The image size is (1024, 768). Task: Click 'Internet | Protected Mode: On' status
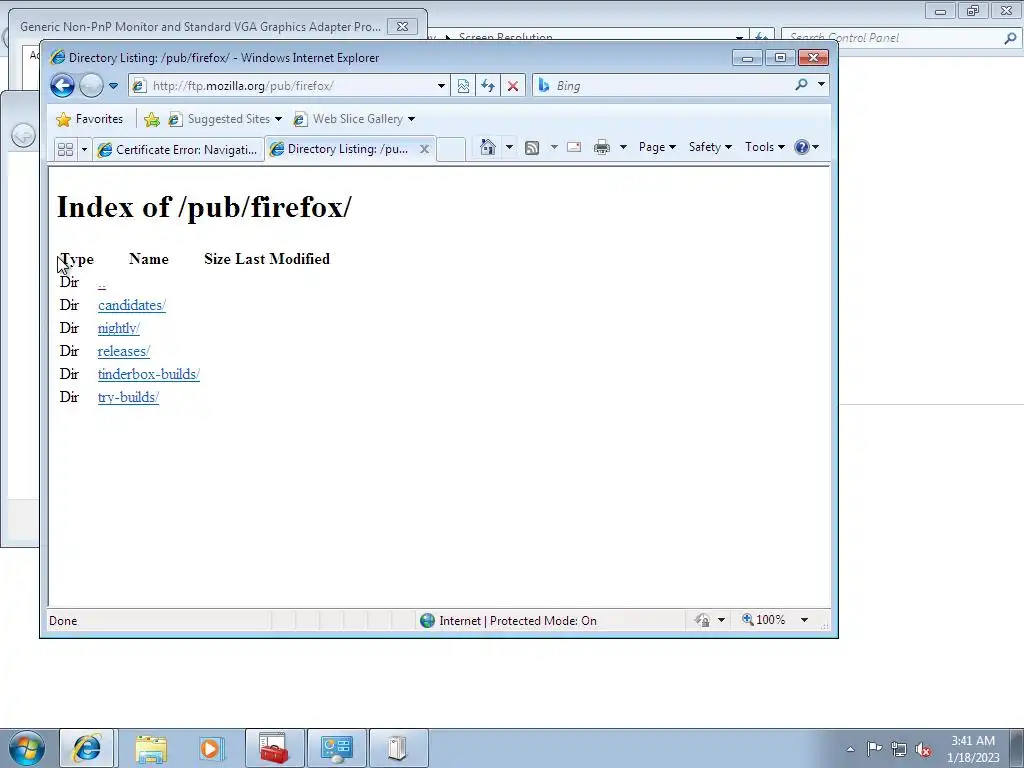click(518, 620)
